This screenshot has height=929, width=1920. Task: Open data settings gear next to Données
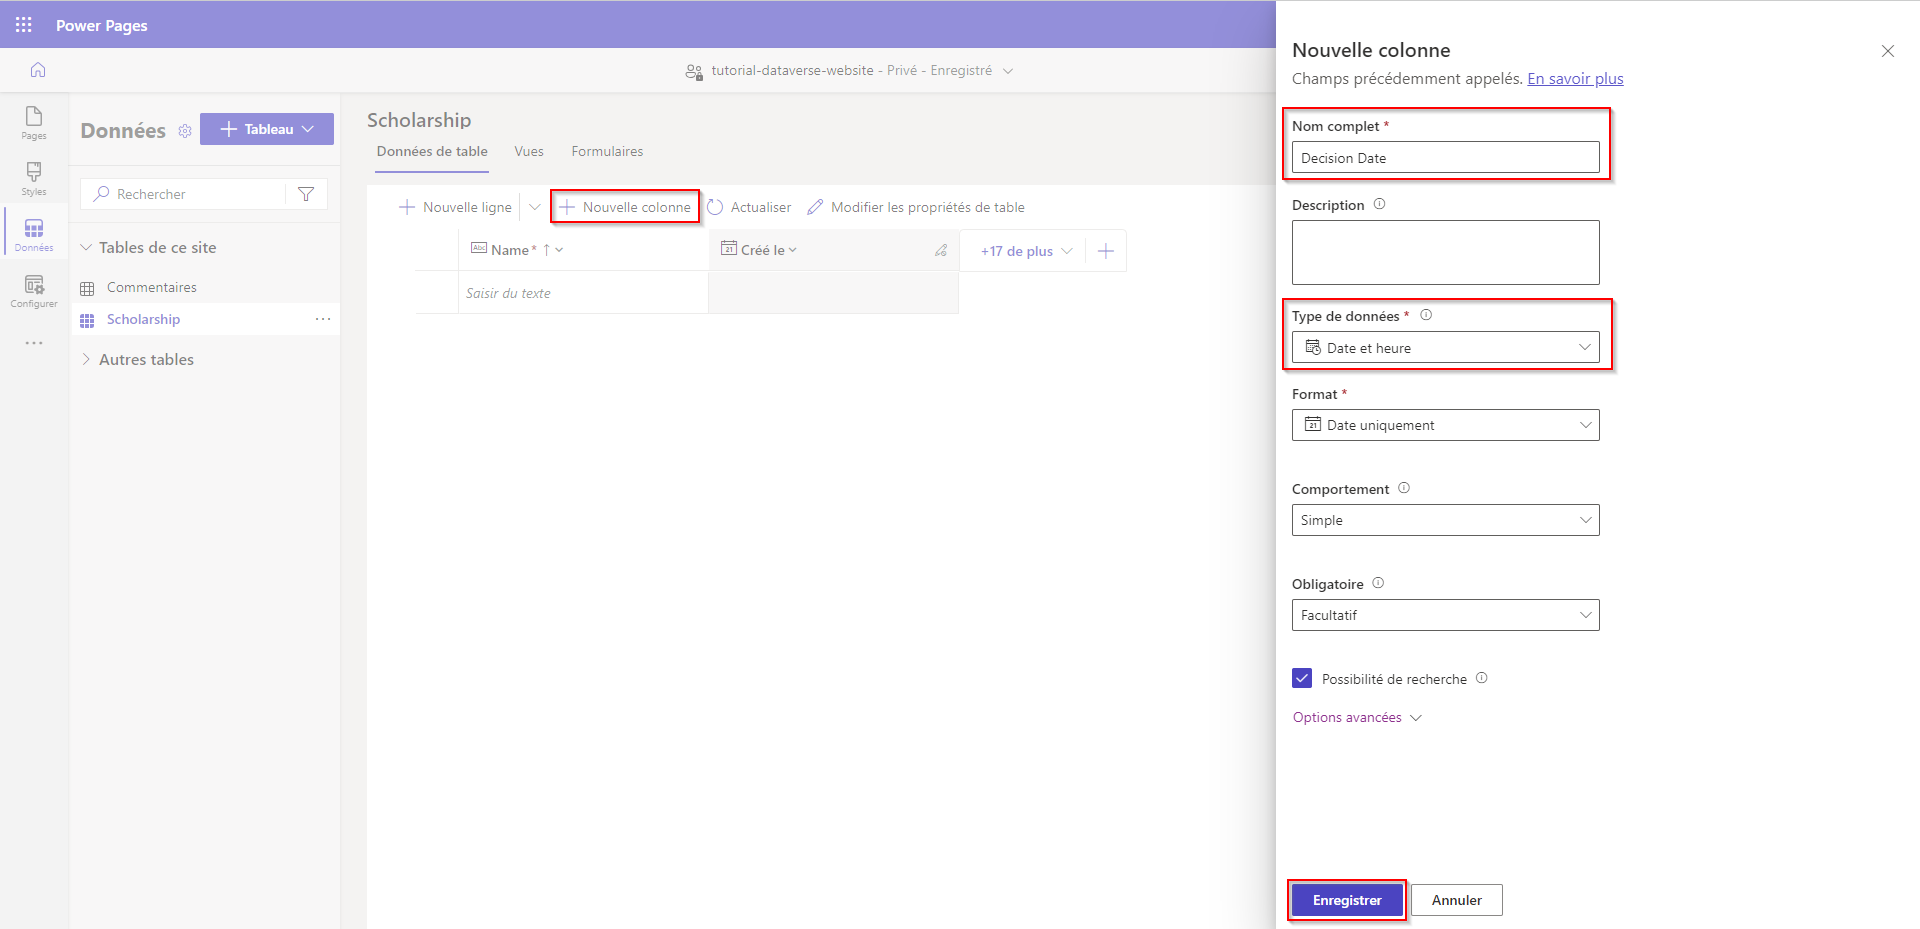click(185, 131)
